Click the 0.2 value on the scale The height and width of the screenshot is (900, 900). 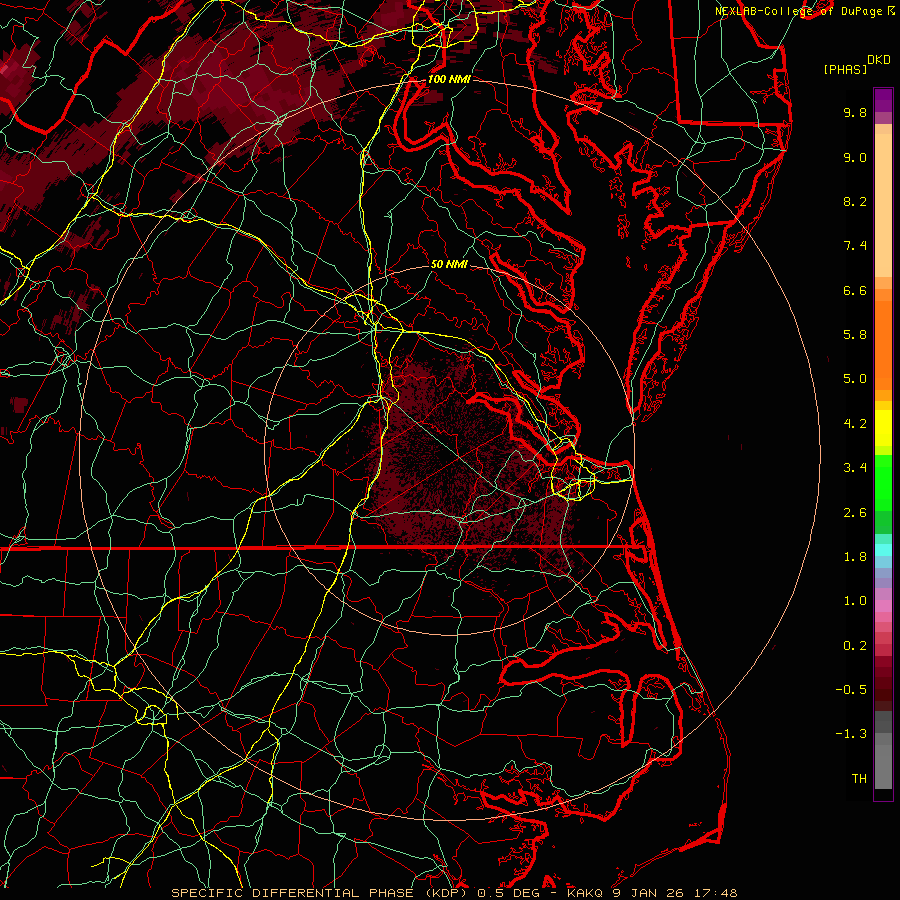coord(855,646)
